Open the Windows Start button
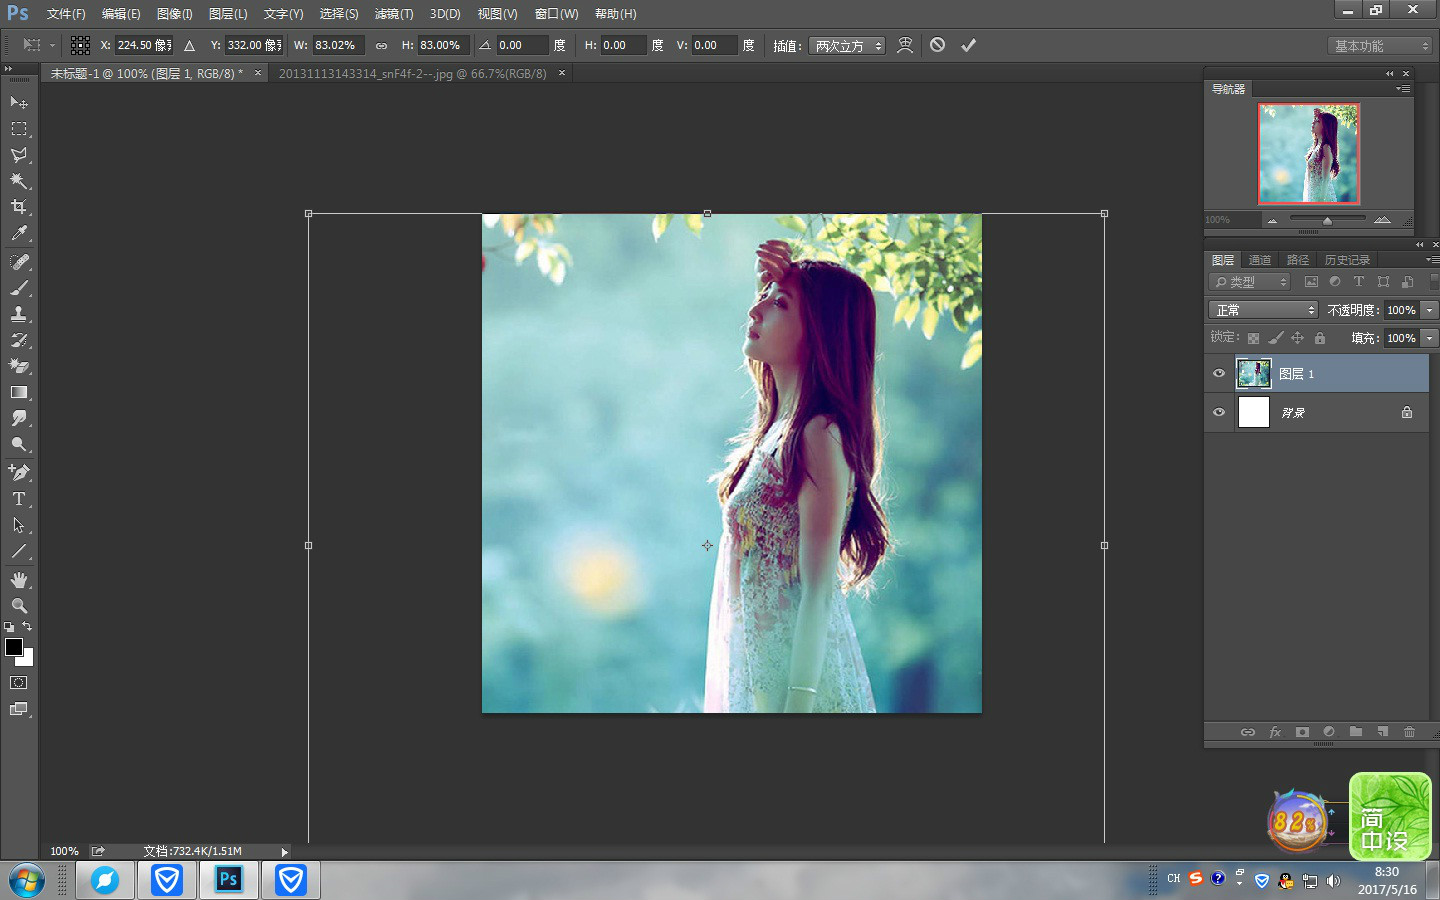 point(27,881)
